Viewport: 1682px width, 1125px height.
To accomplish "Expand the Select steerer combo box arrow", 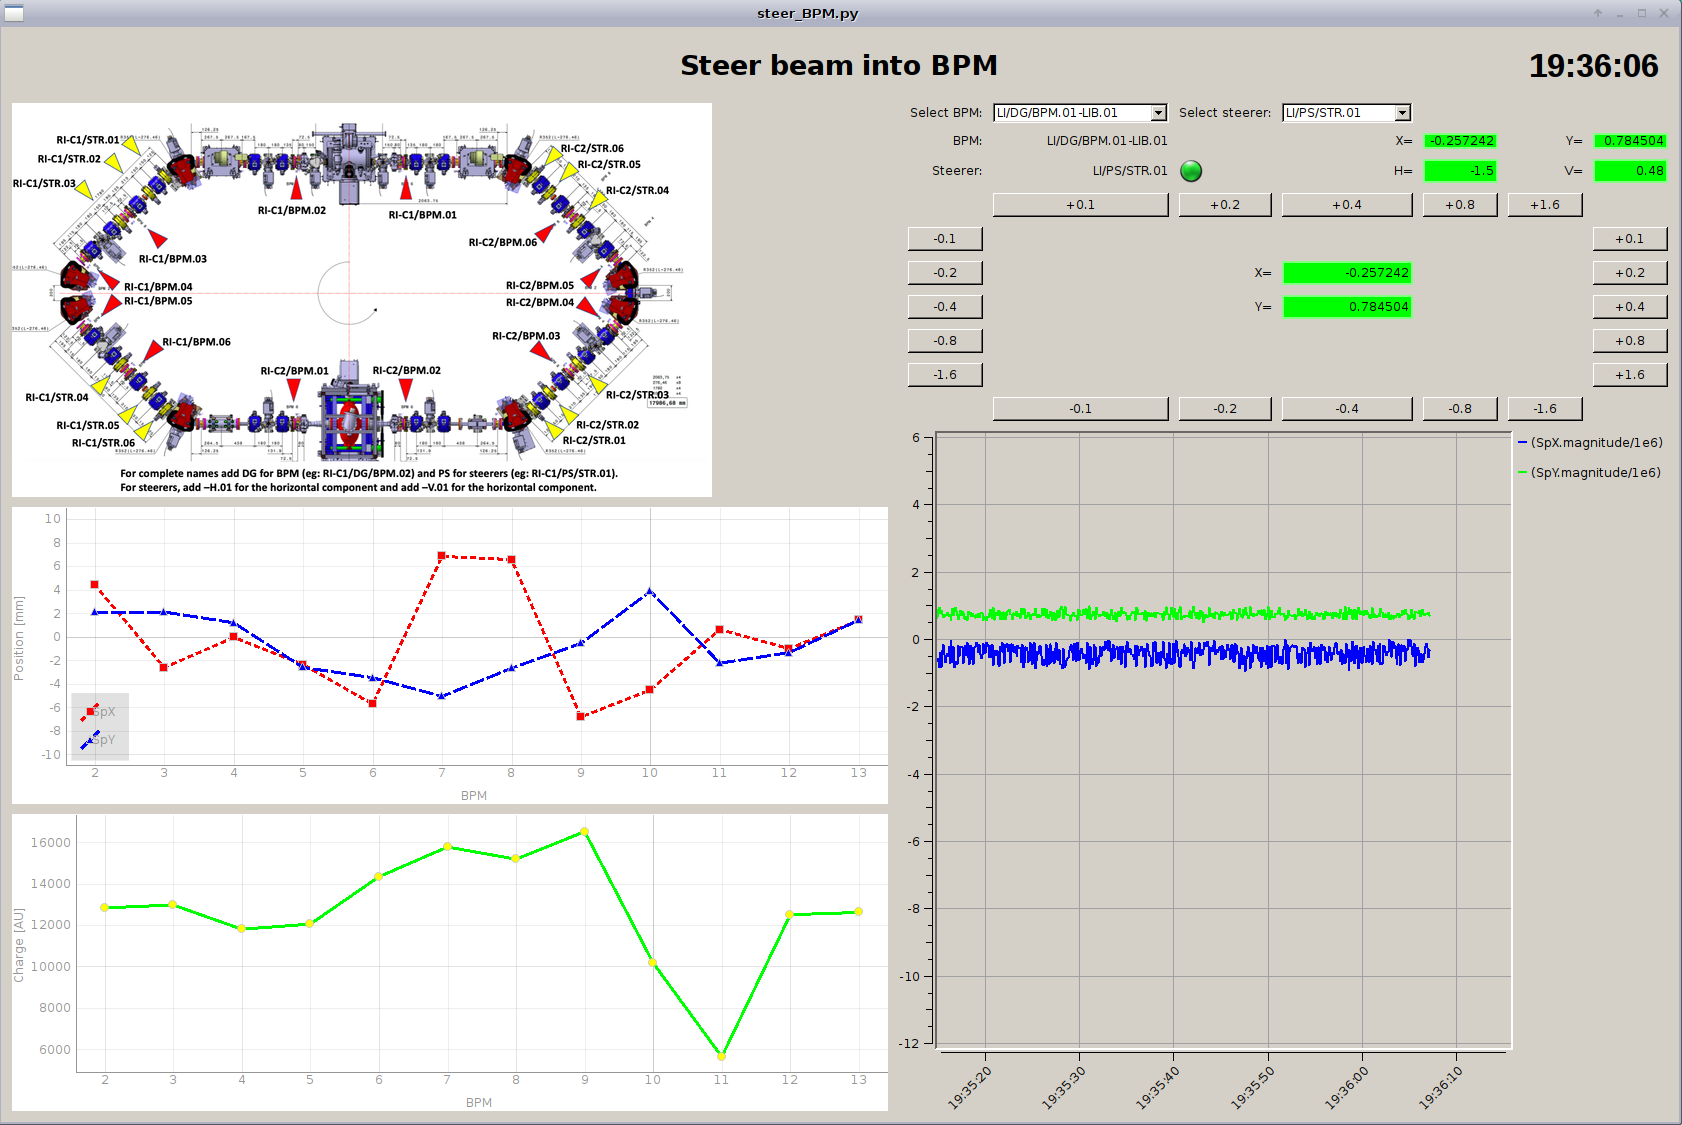I will (x=1402, y=113).
